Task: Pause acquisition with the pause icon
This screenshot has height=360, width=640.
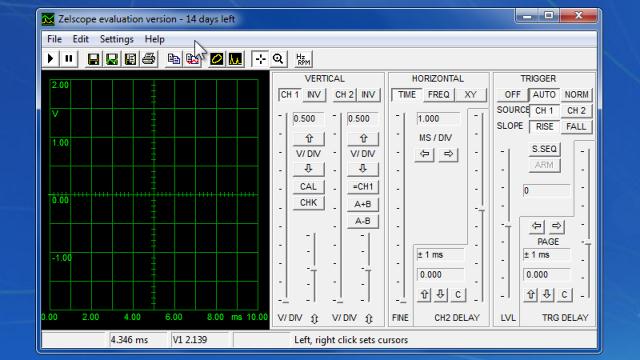Action: pyautogui.click(x=69, y=59)
